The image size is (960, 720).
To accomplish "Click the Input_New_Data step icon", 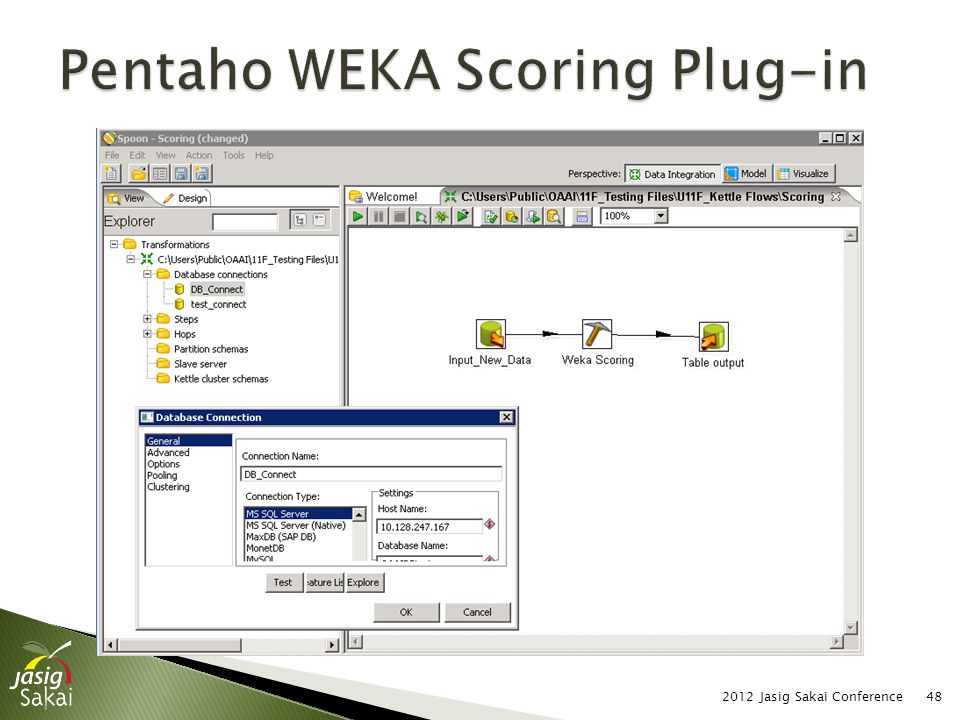I will 491,334.
